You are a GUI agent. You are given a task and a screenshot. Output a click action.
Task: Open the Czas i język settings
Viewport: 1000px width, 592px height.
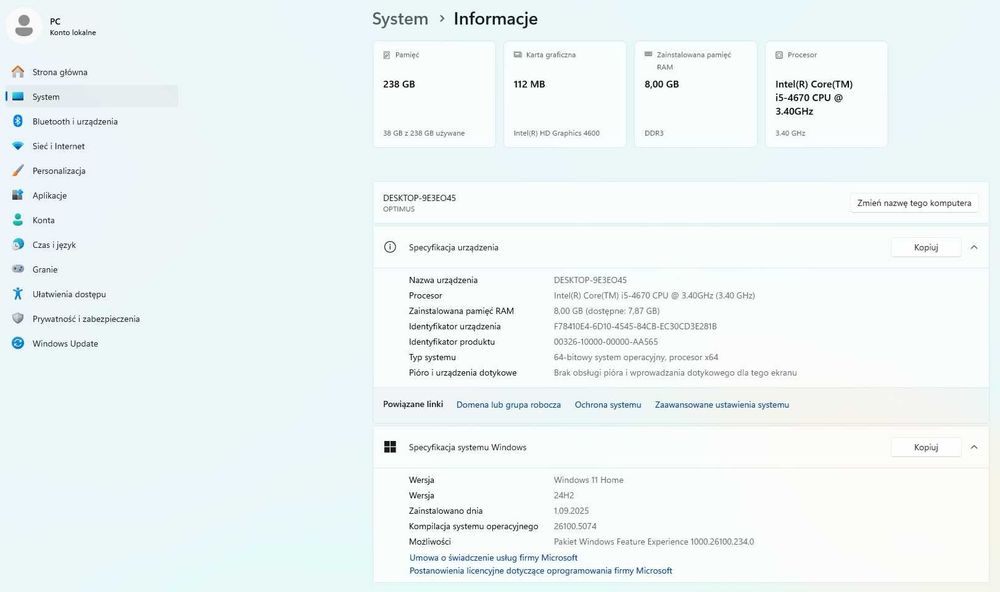(53, 245)
